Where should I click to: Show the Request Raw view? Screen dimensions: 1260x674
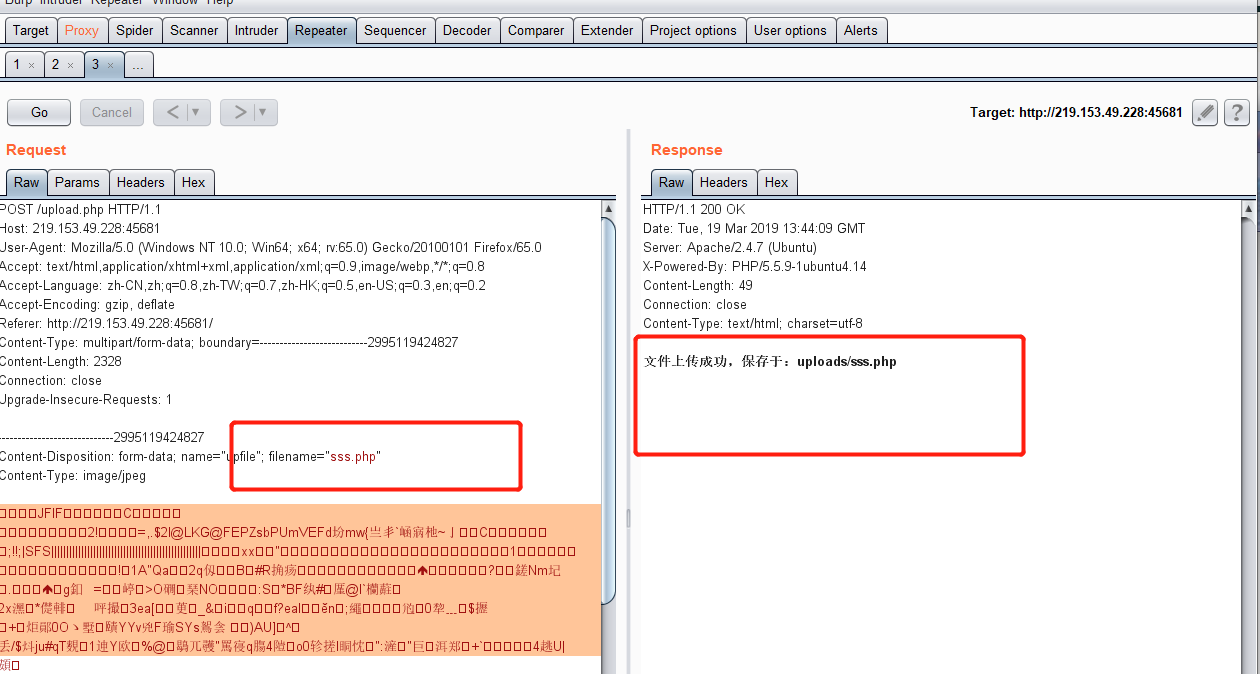pos(27,182)
